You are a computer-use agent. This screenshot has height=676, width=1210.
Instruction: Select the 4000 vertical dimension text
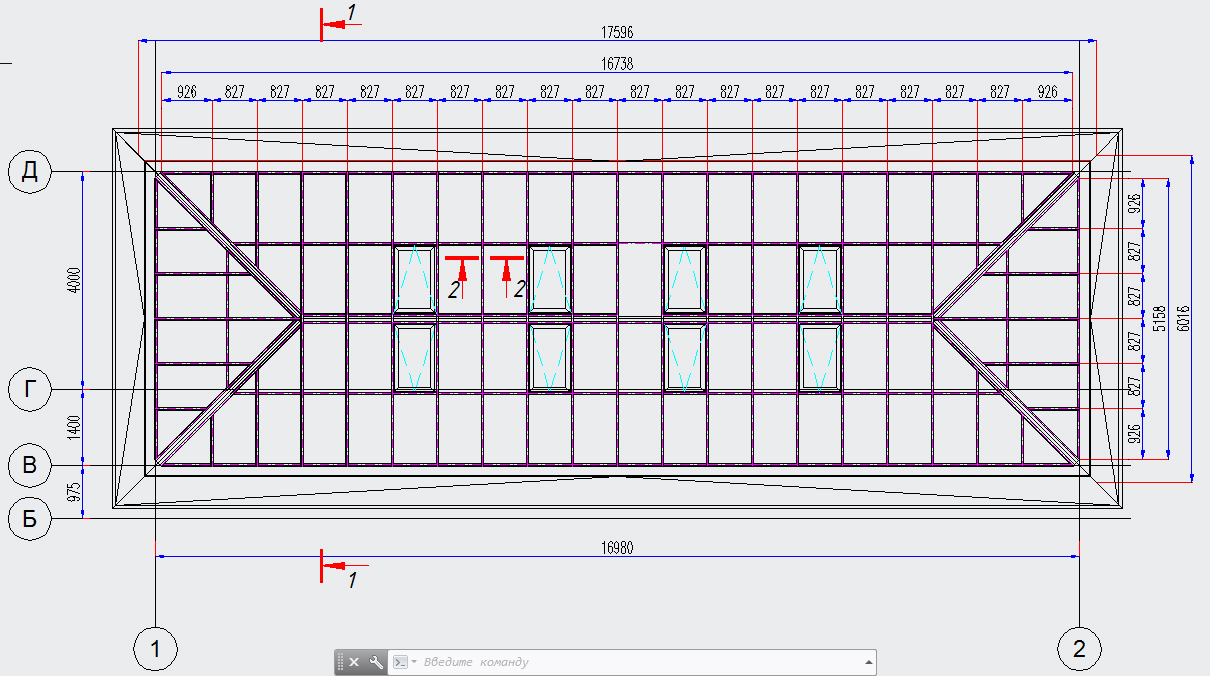pos(74,280)
